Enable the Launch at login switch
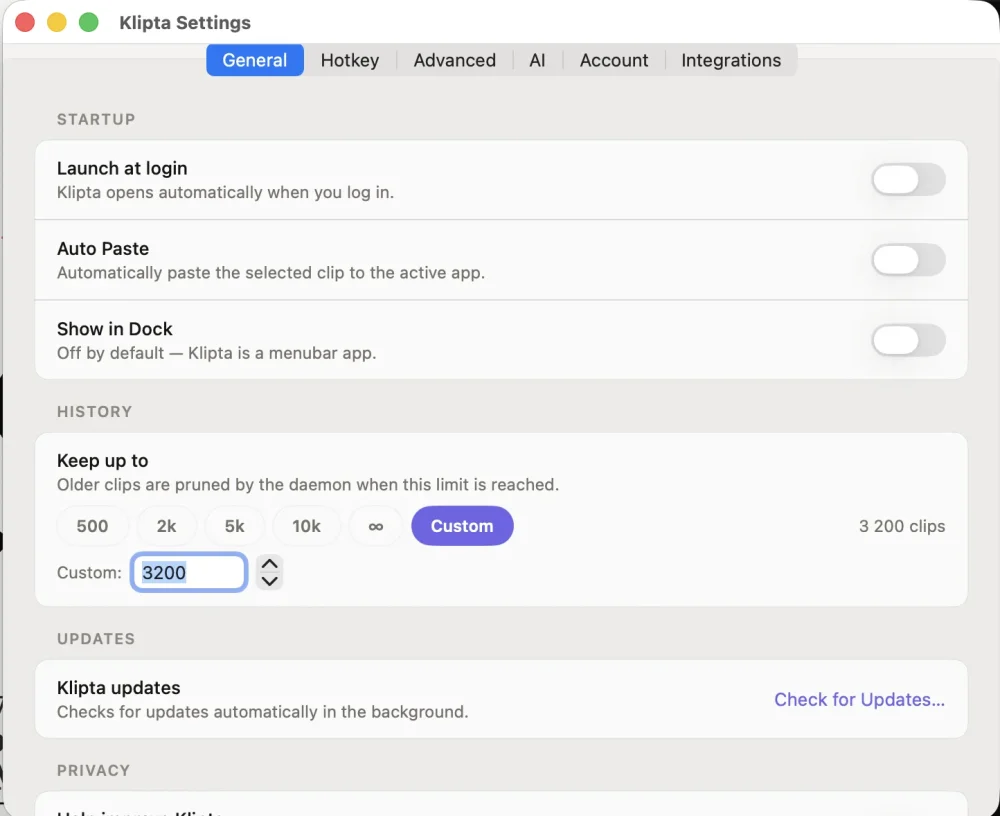This screenshot has width=1000, height=816. [x=908, y=179]
